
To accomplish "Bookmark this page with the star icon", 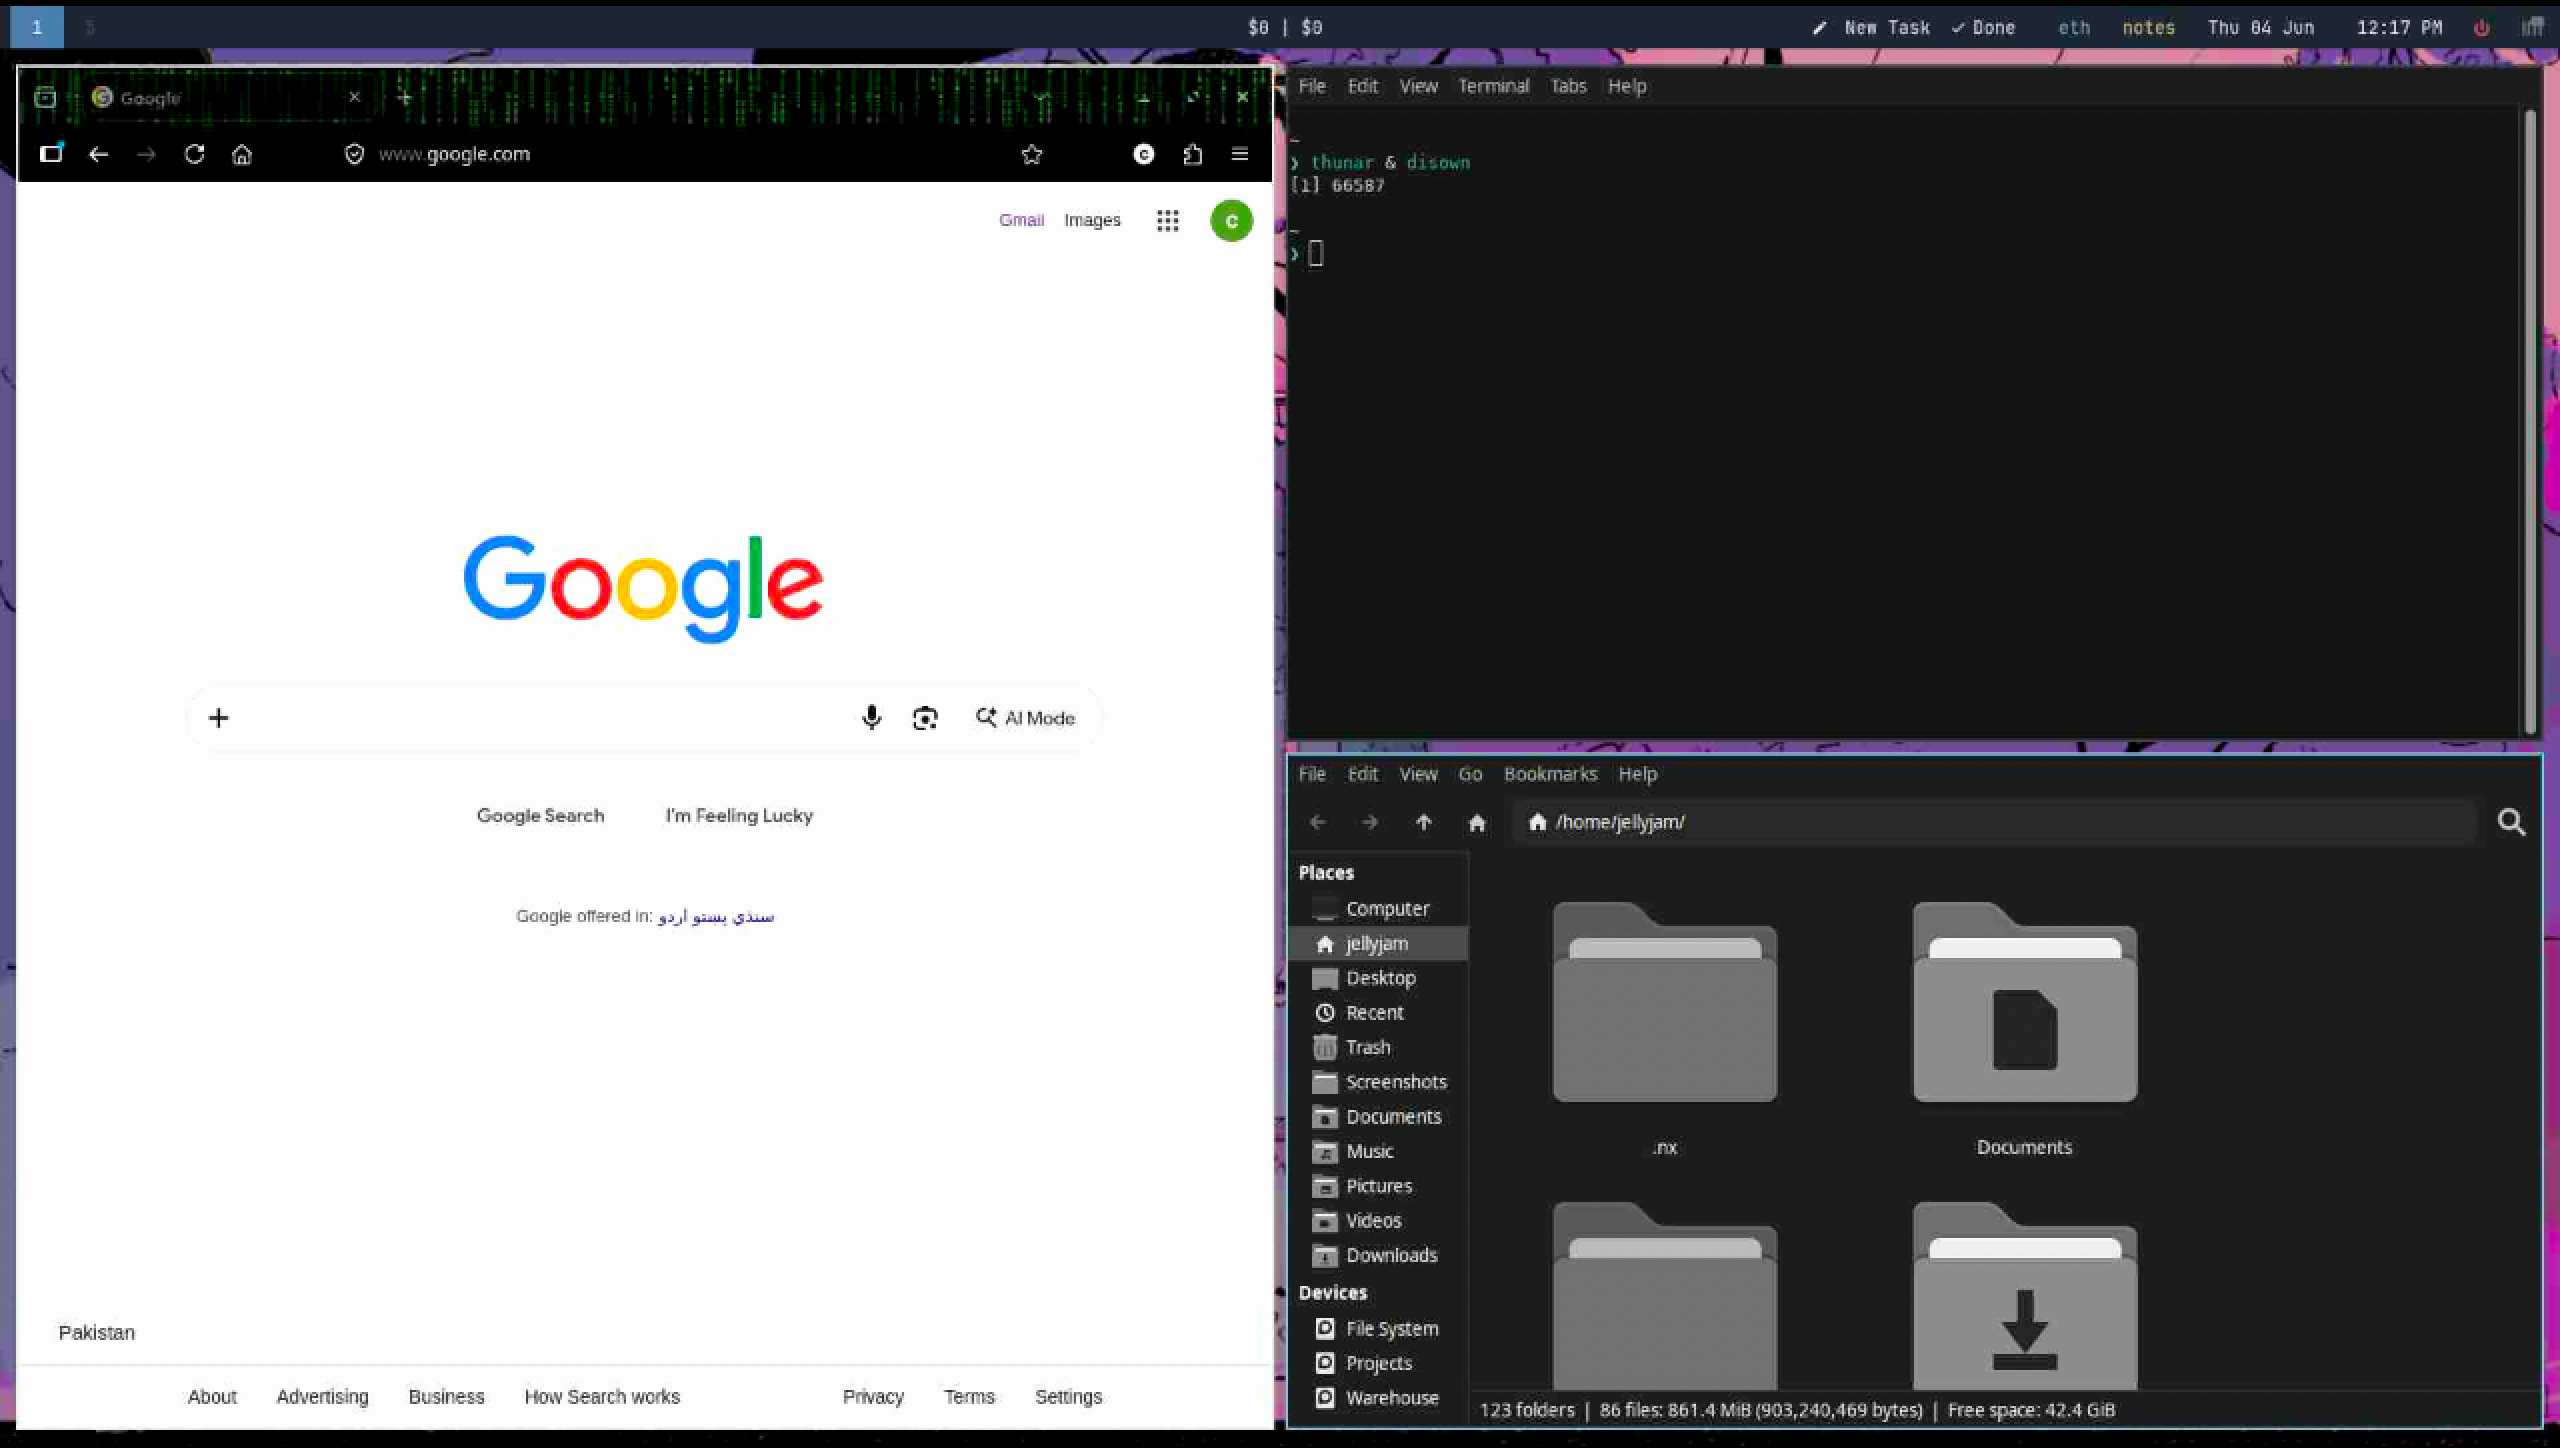I will tap(1032, 154).
